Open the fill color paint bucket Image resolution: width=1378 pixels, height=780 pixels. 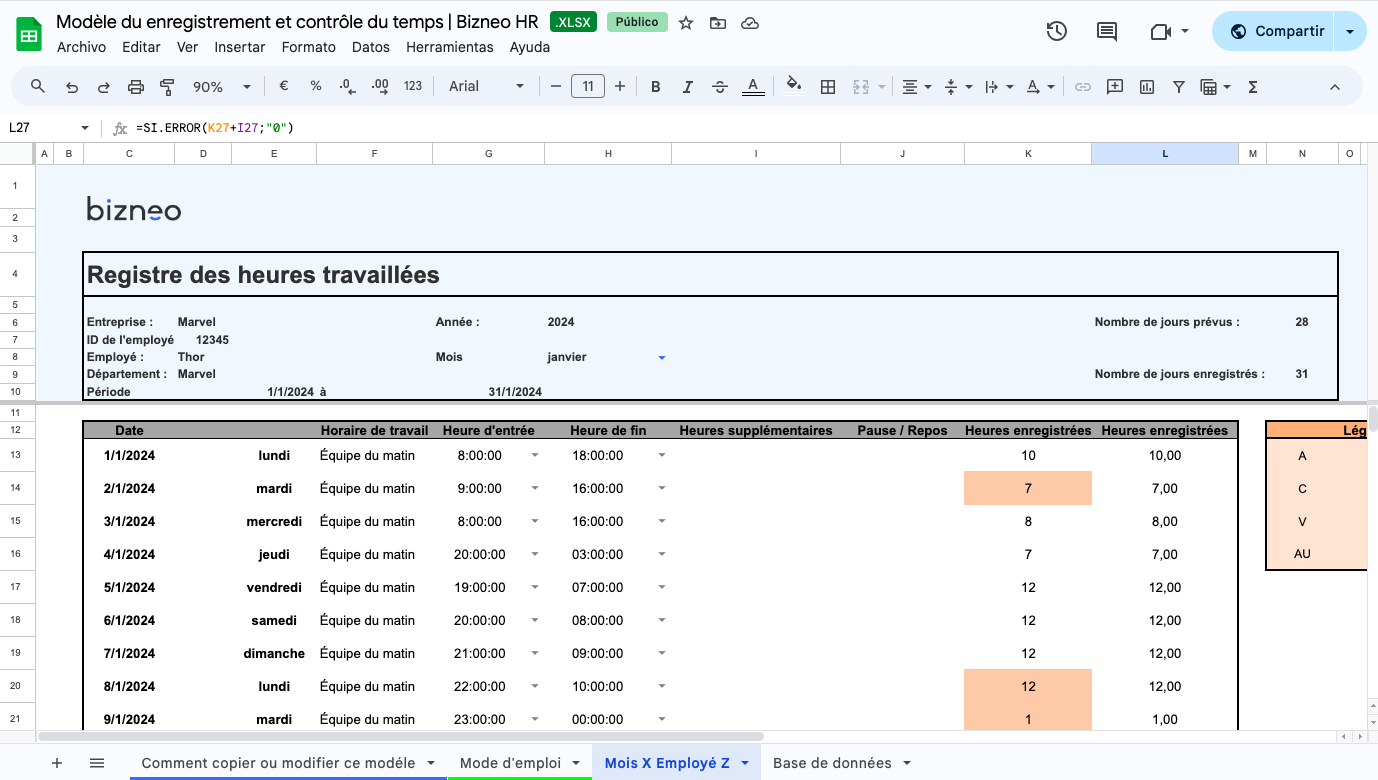[x=794, y=87]
